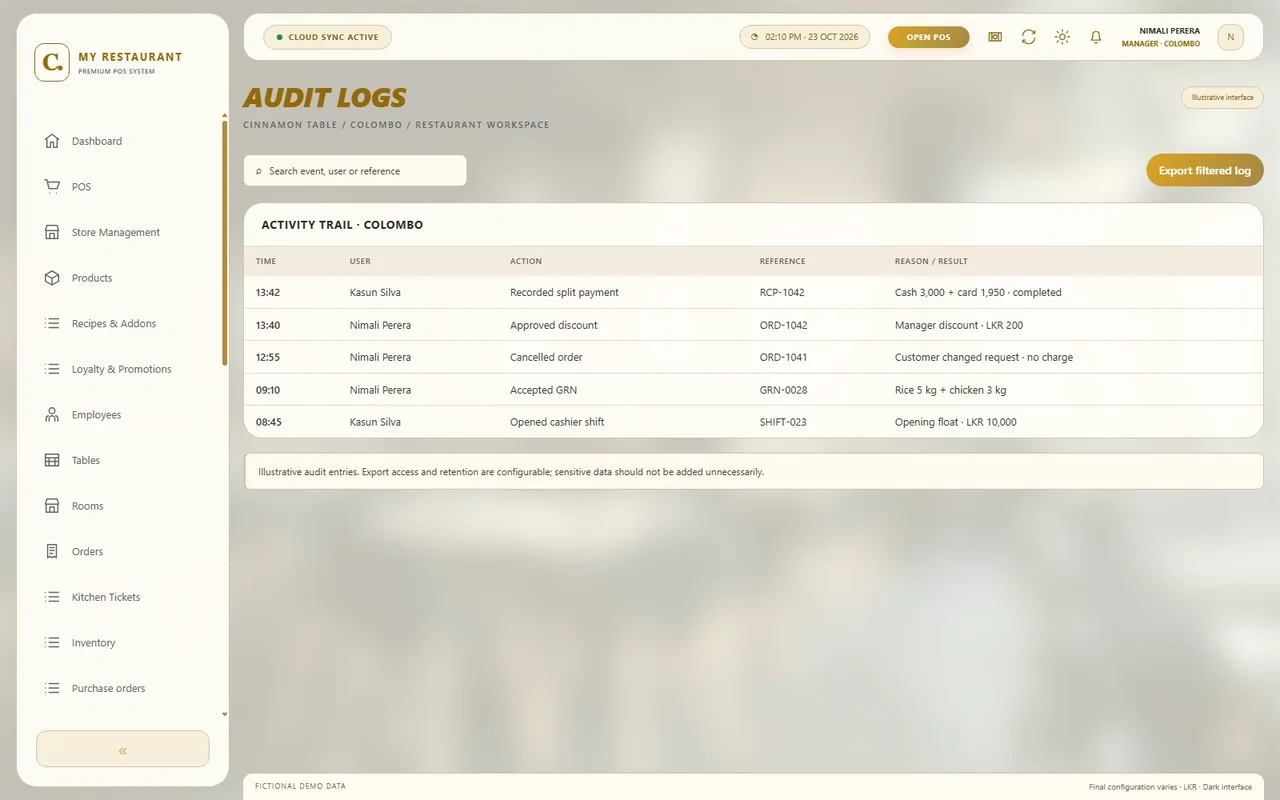The height and width of the screenshot is (800, 1280).
Task: Open the notifications bell icon
Action: (x=1096, y=37)
